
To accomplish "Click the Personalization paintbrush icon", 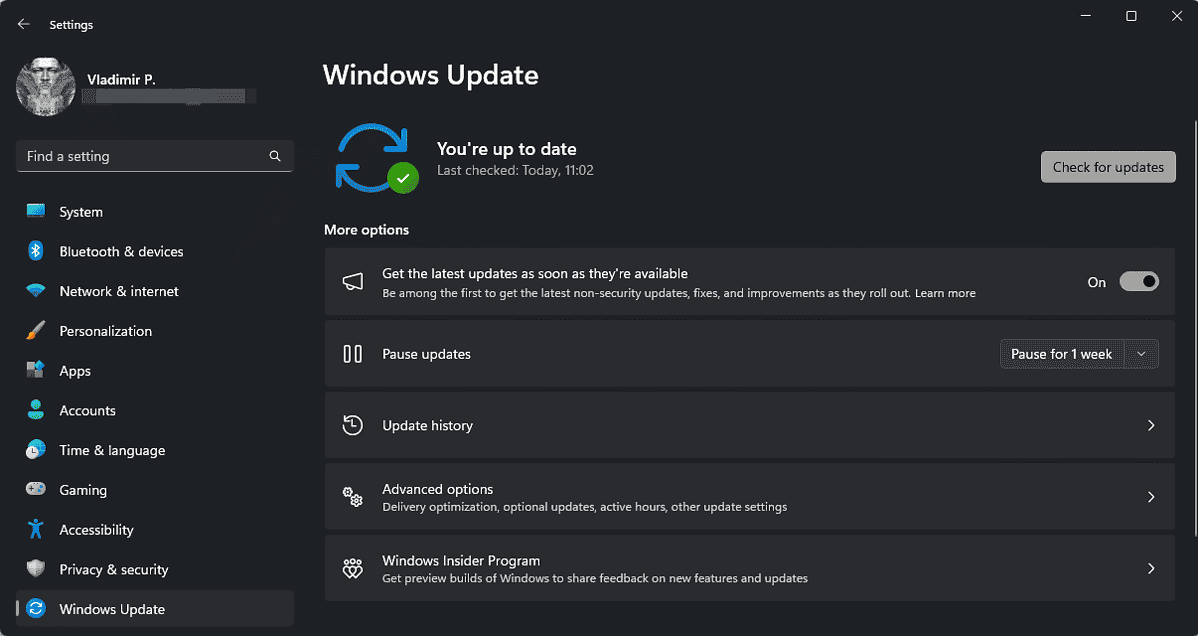I will pyautogui.click(x=35, y=331).
